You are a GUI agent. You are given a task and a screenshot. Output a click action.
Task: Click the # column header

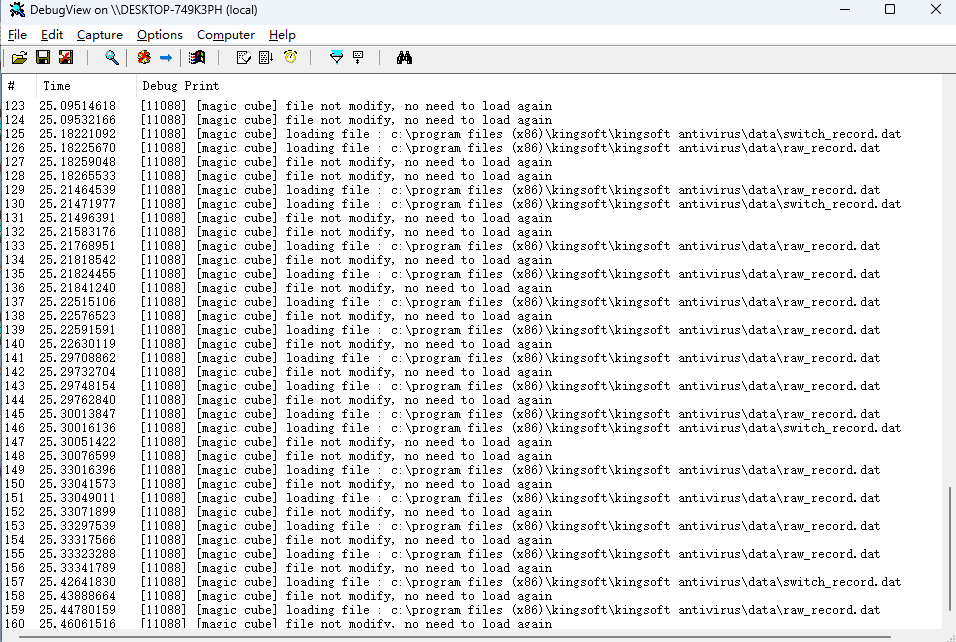point(19,86)
